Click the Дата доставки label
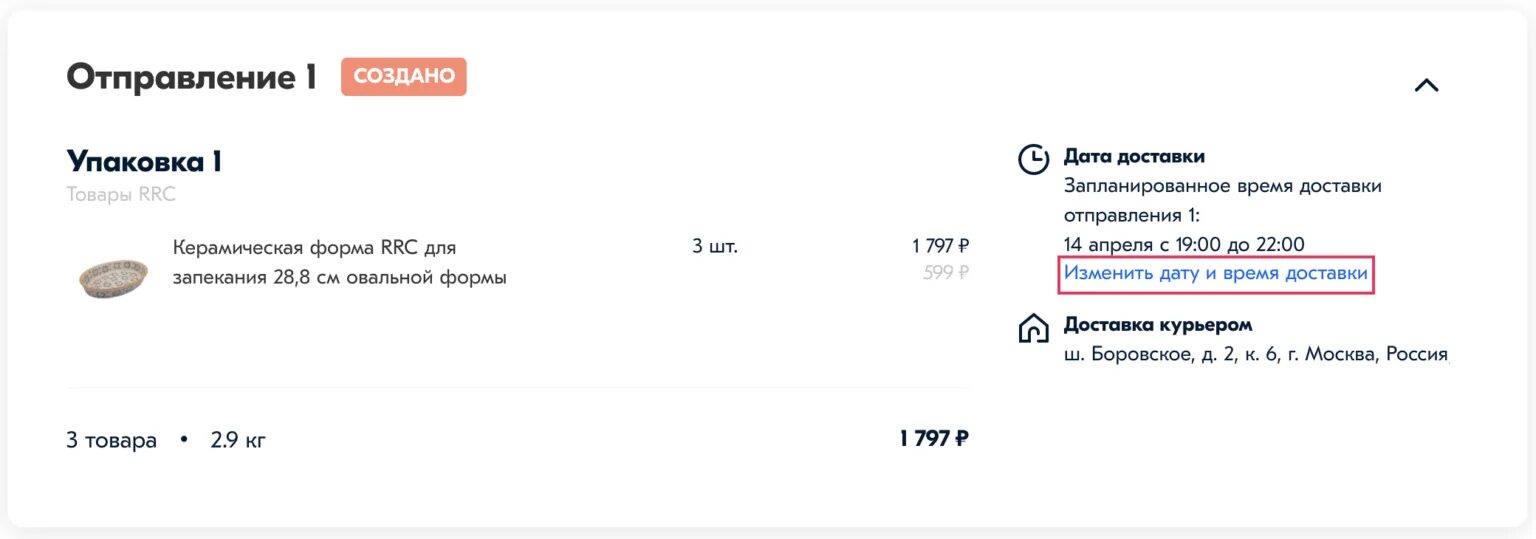The width and height of the screenshot is (1536, 539). [x=1134, y=156]
